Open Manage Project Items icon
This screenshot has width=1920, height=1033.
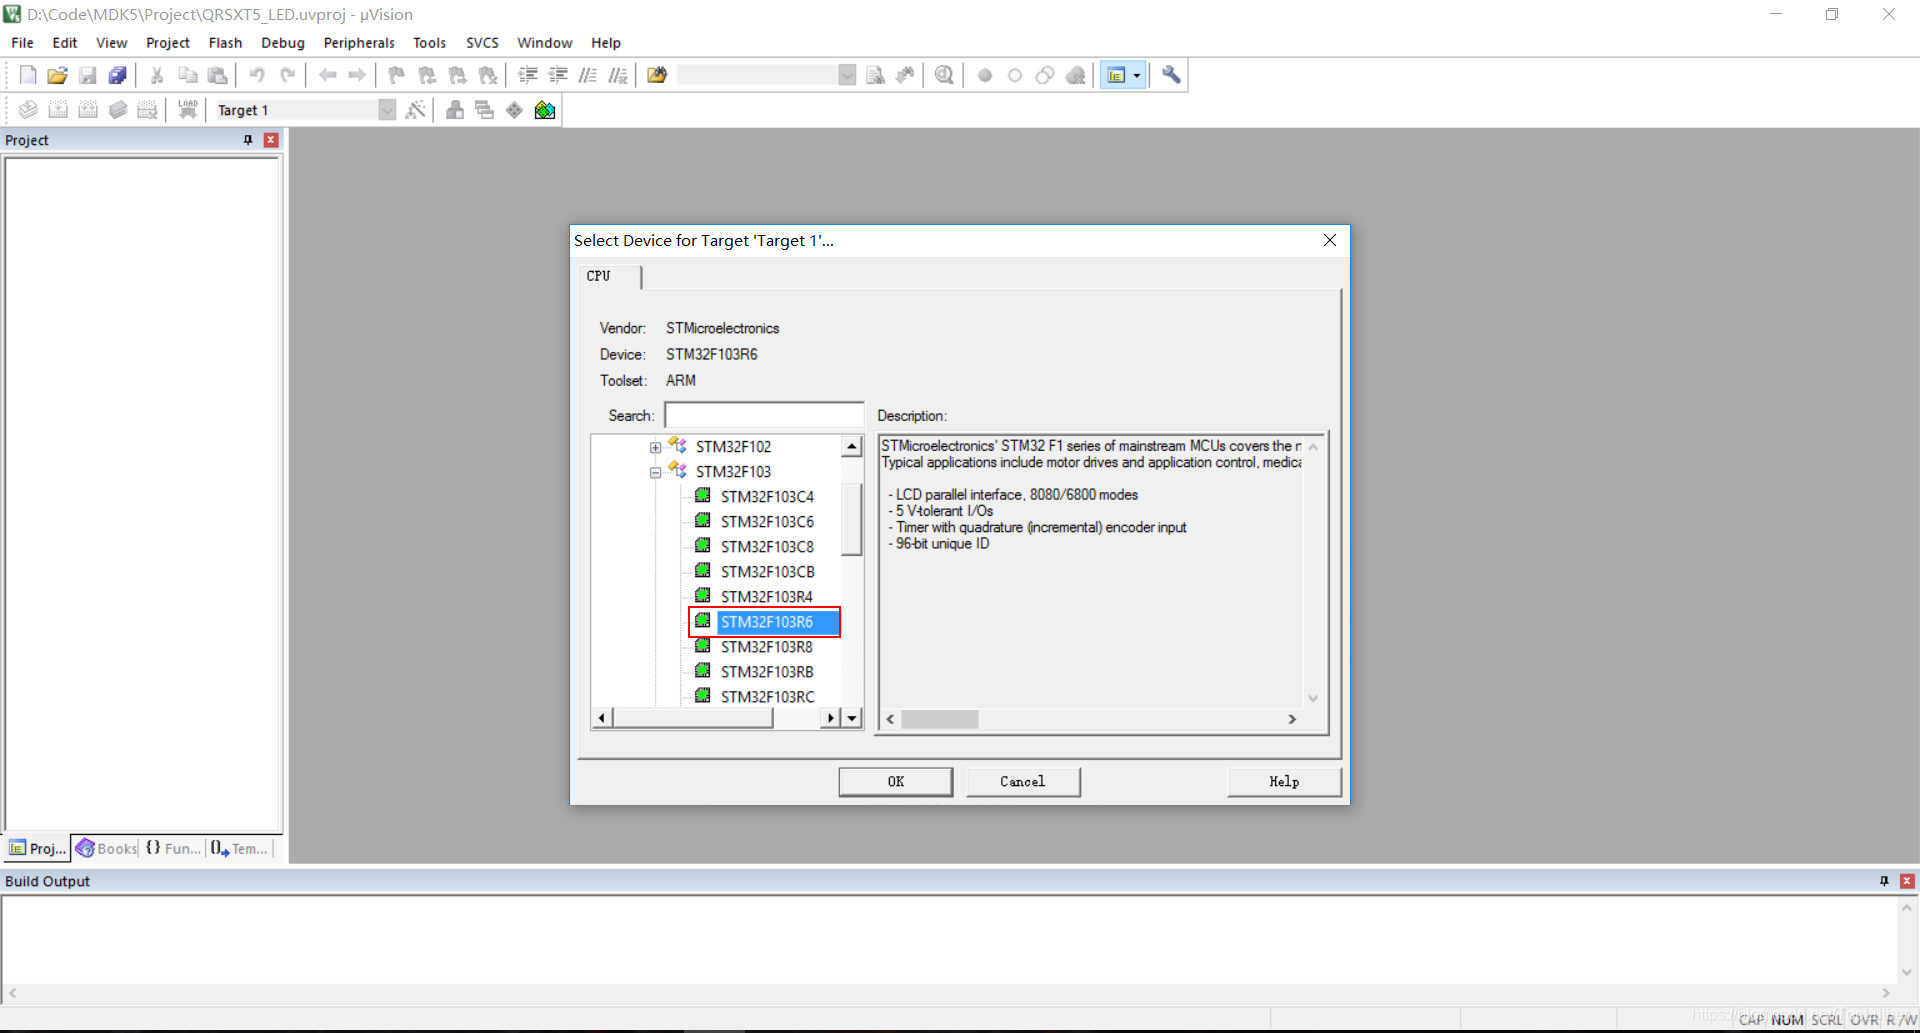[x=455, y=110]
